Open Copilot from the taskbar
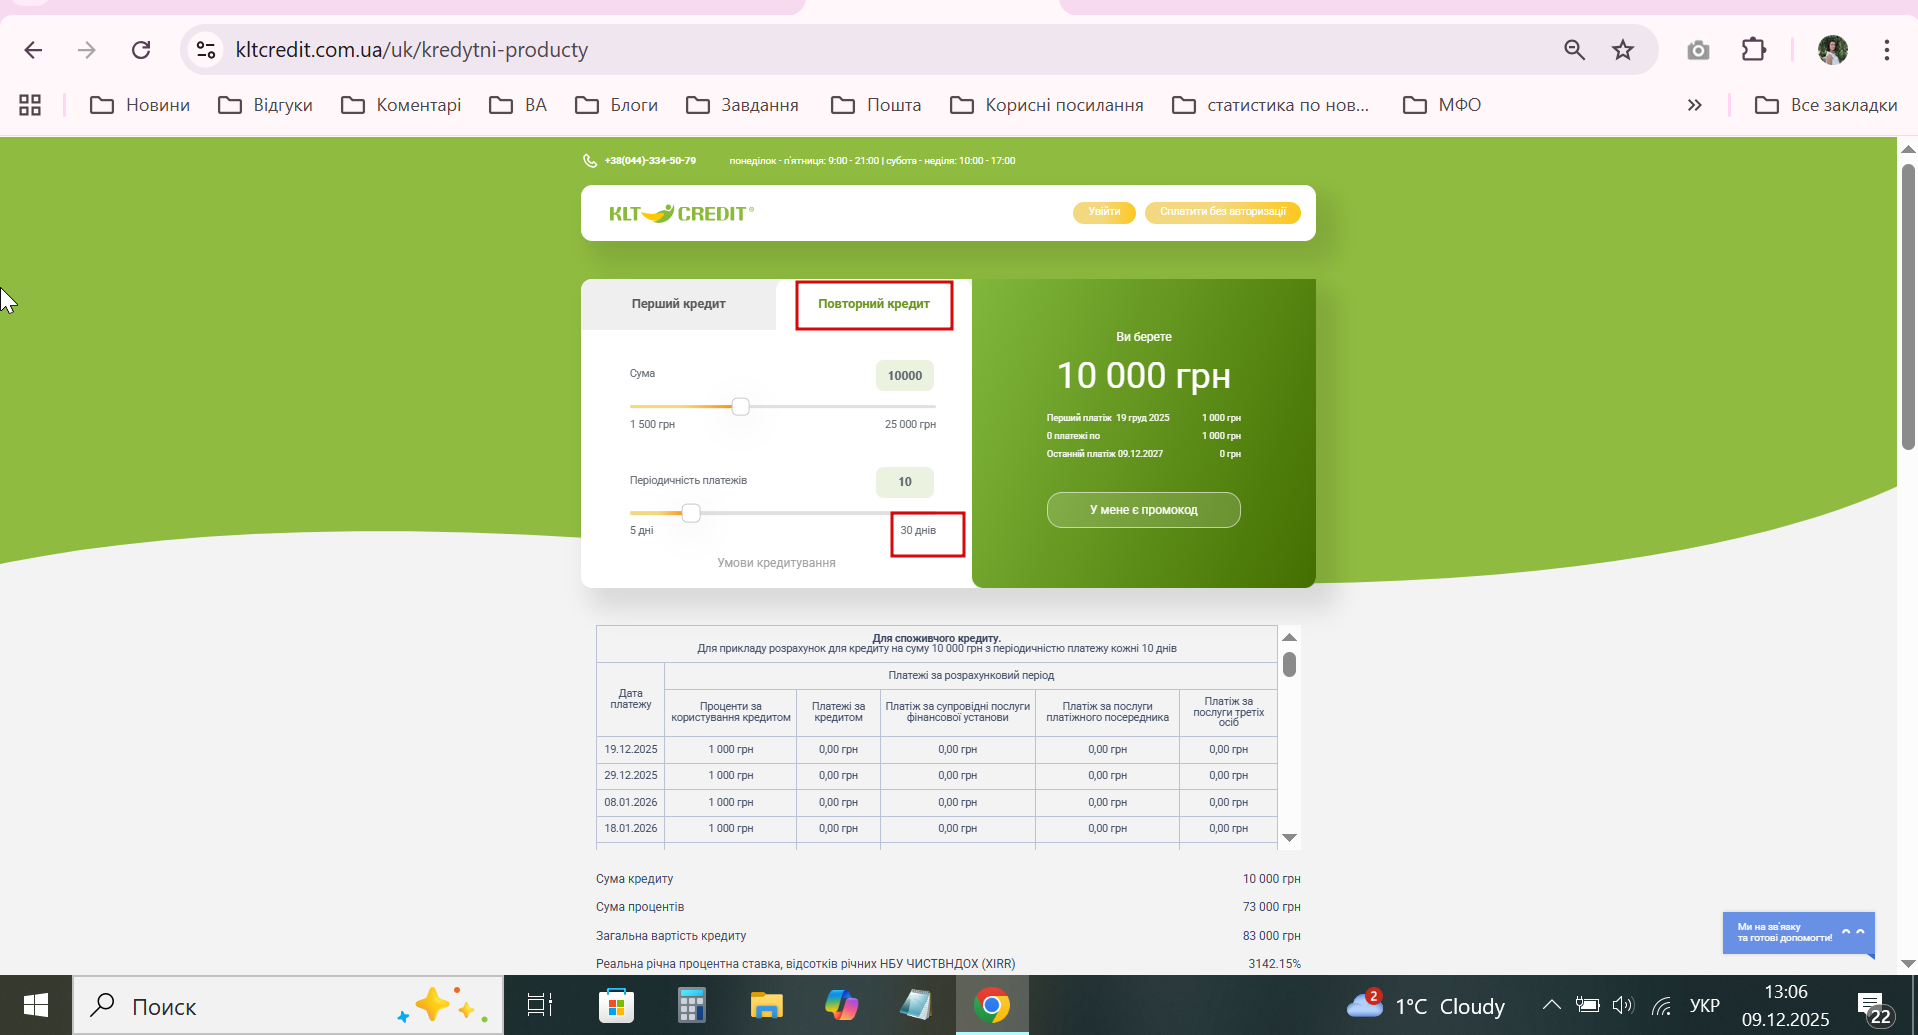The image size is (1918, 1035). [841, 1005]
